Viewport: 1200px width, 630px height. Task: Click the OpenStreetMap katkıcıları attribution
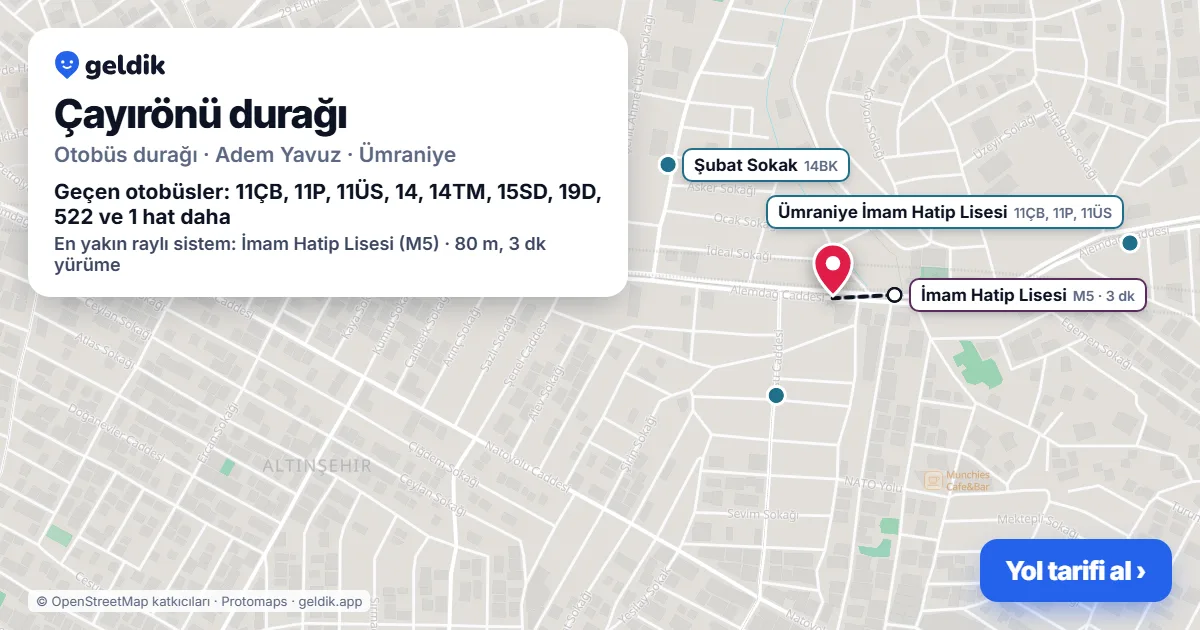click(x=123, y=602)
